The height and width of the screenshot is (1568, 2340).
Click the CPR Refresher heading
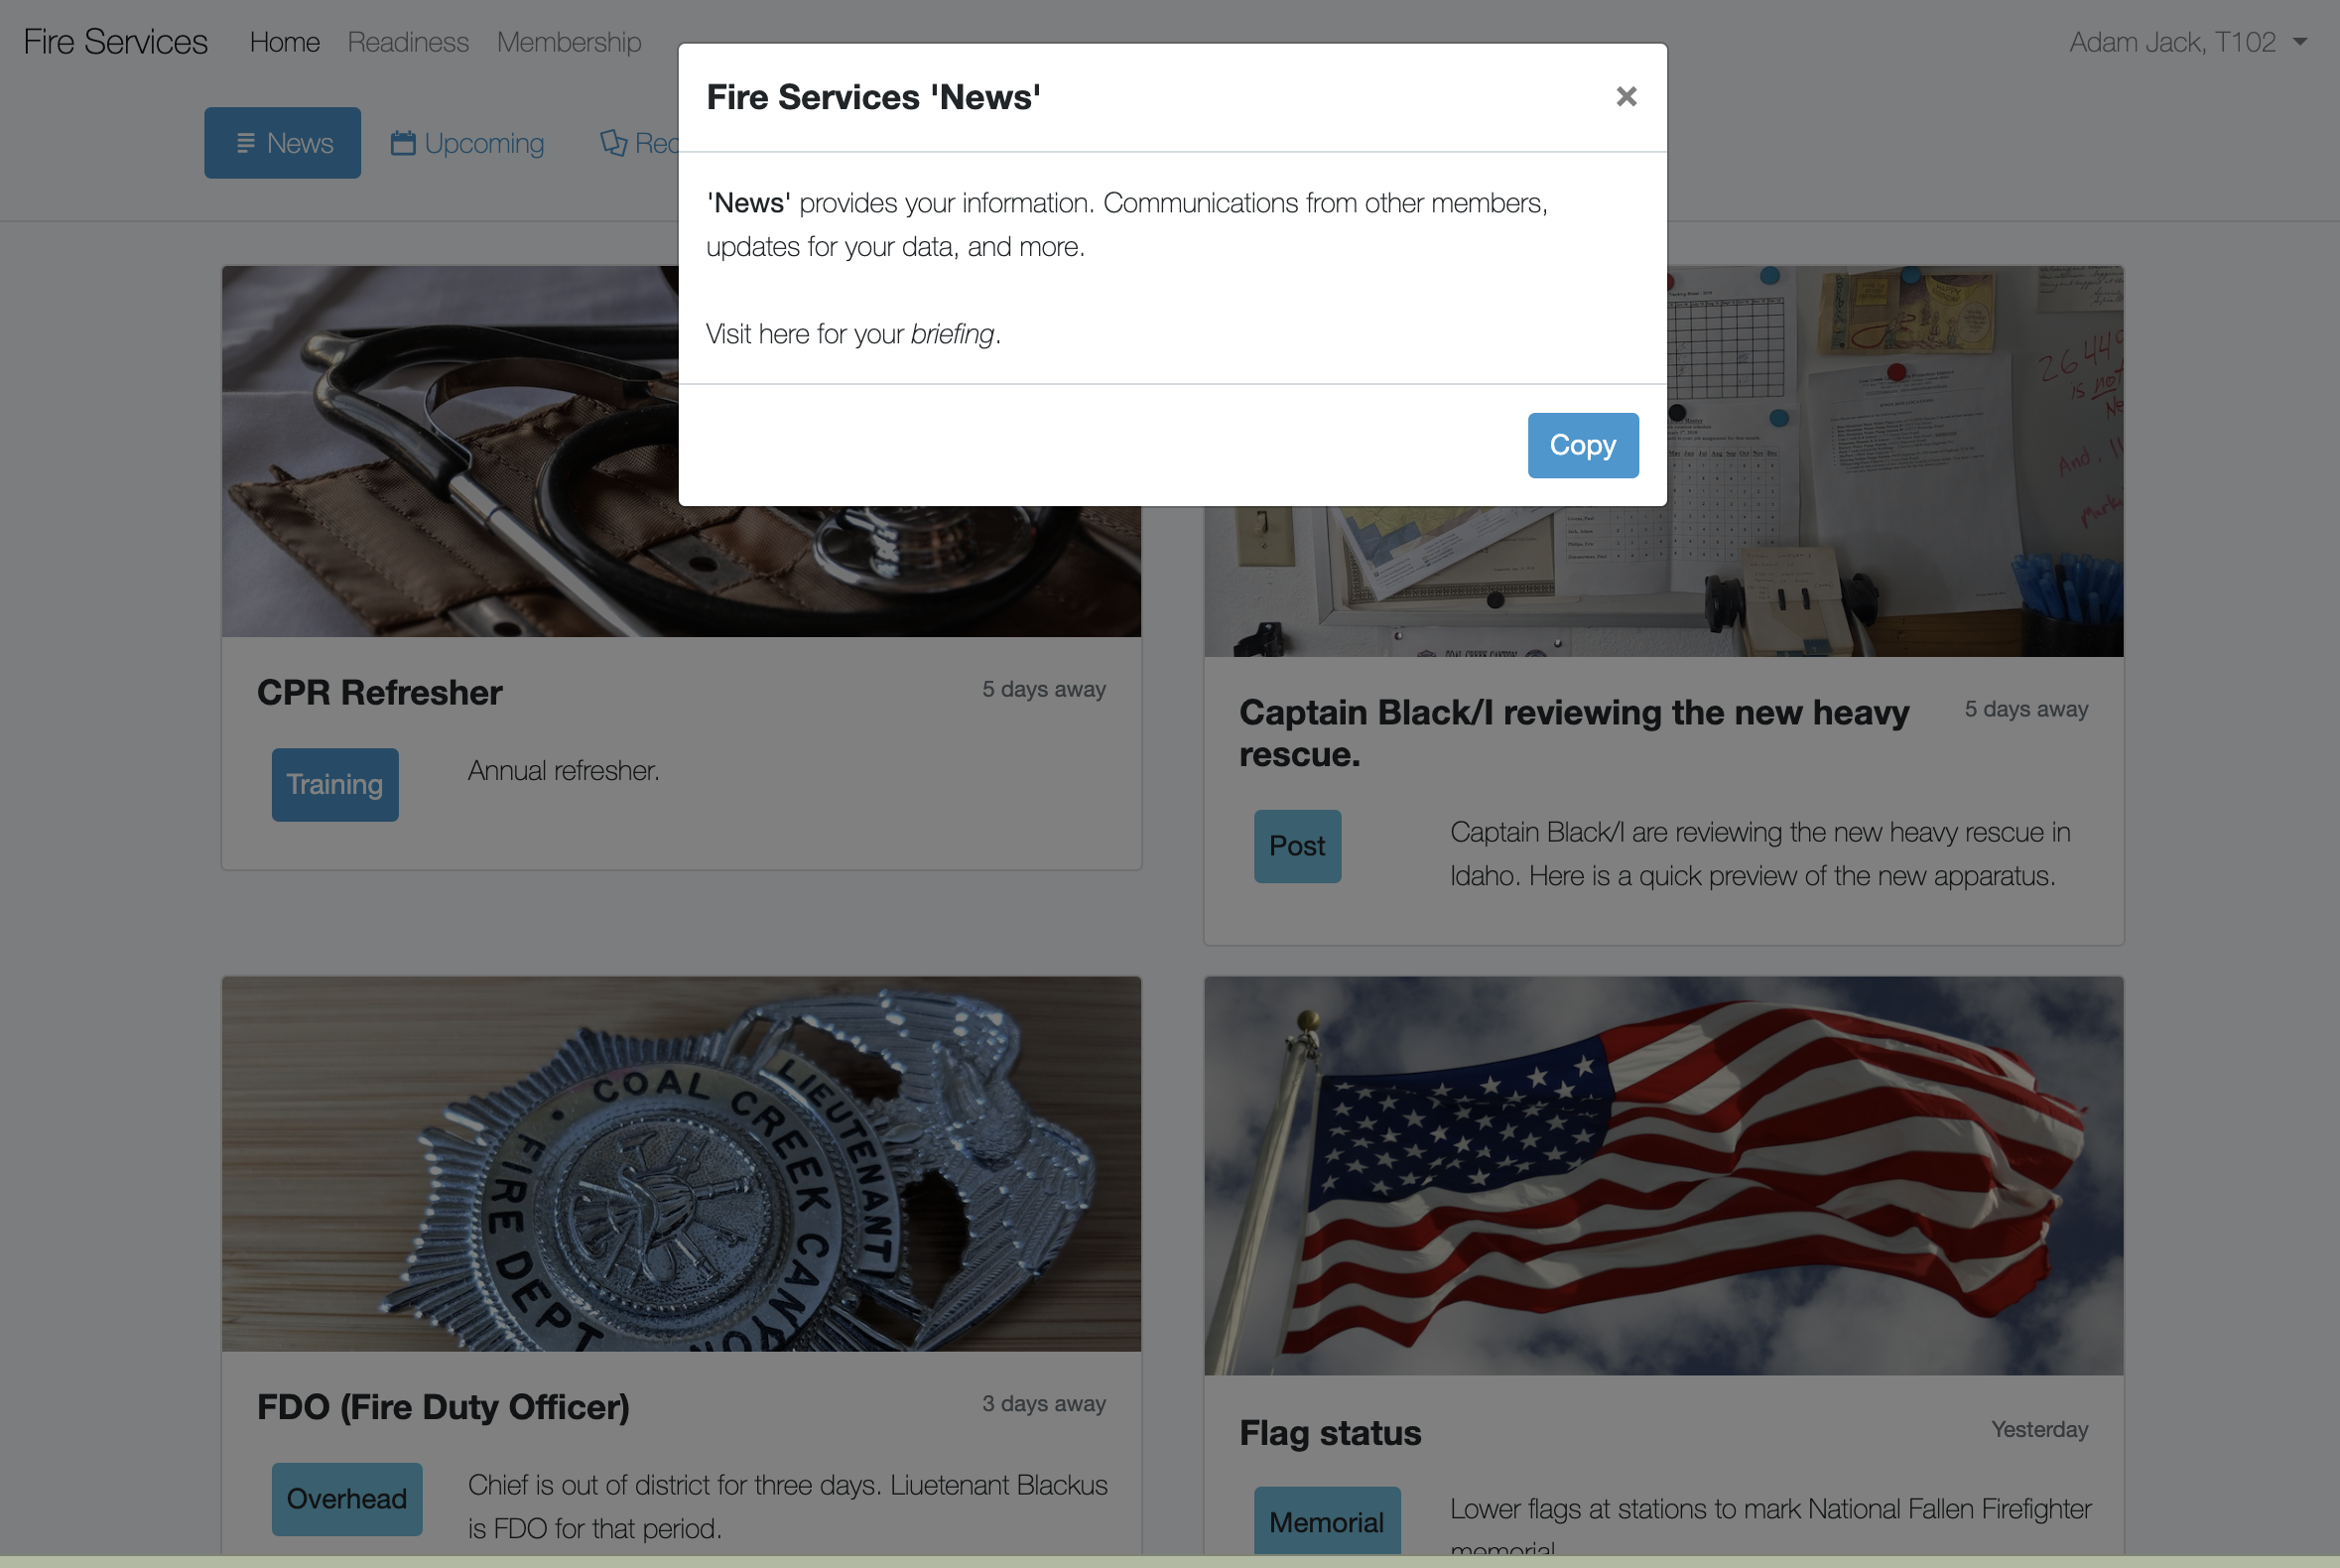(380, 693)
